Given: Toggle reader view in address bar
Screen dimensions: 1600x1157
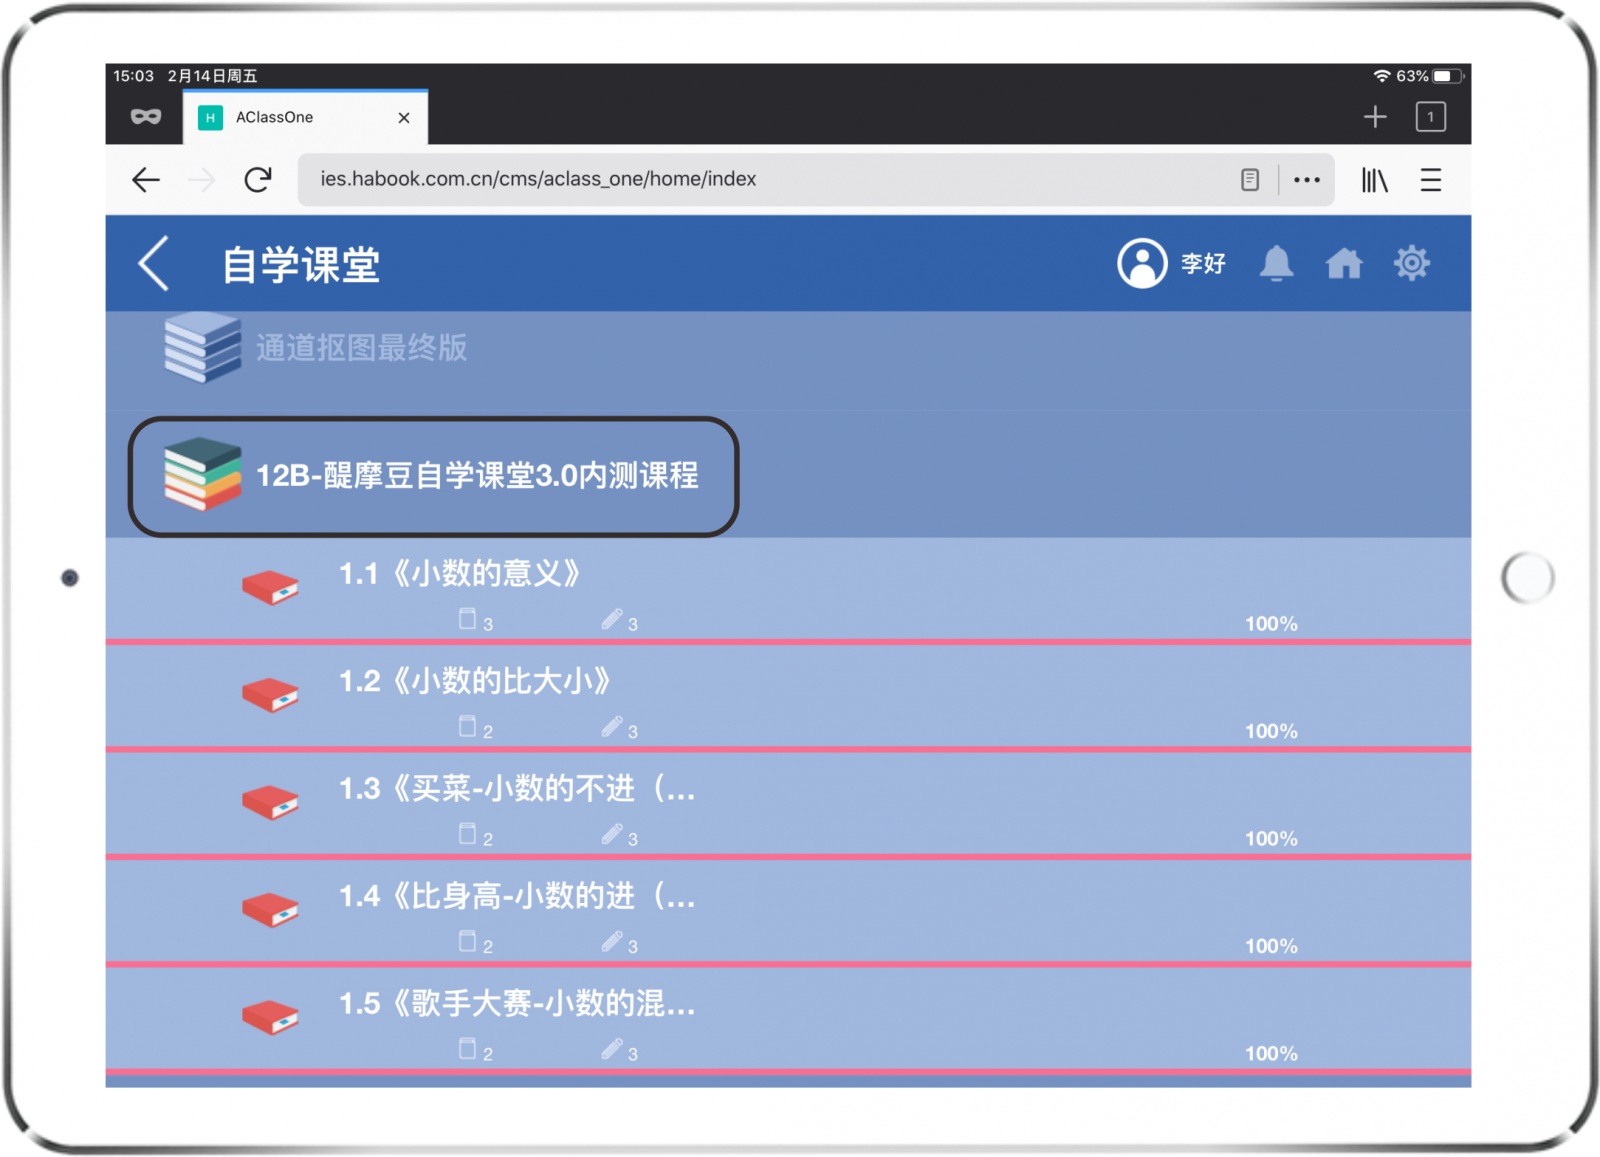Looking at the screenshot, I should [1249, 180].
